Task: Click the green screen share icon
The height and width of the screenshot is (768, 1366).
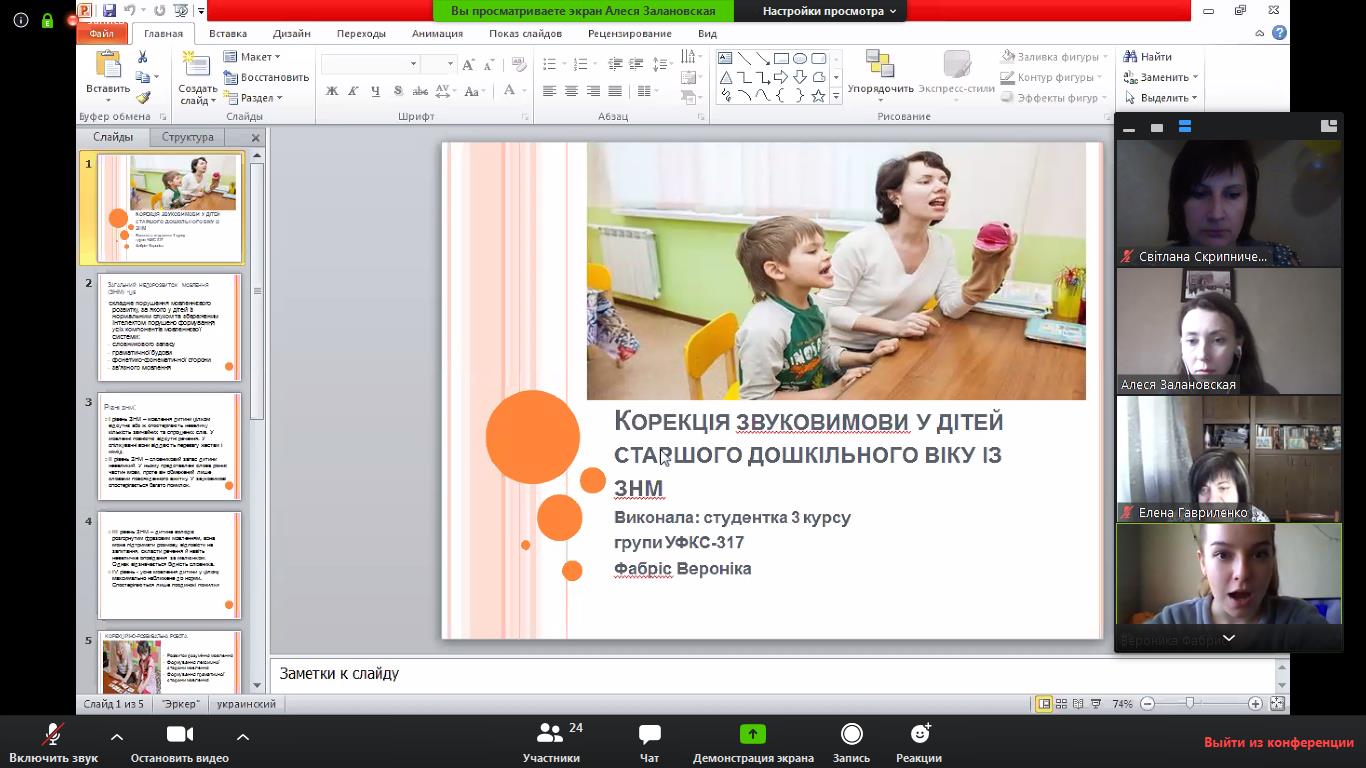Action: coord(752,734)
